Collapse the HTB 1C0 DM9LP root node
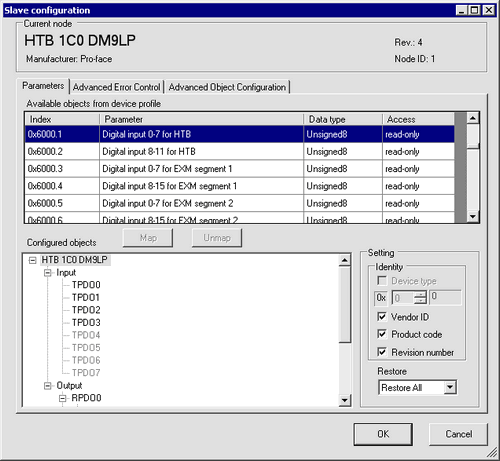The image size is (500, 461). click(32, 260)
